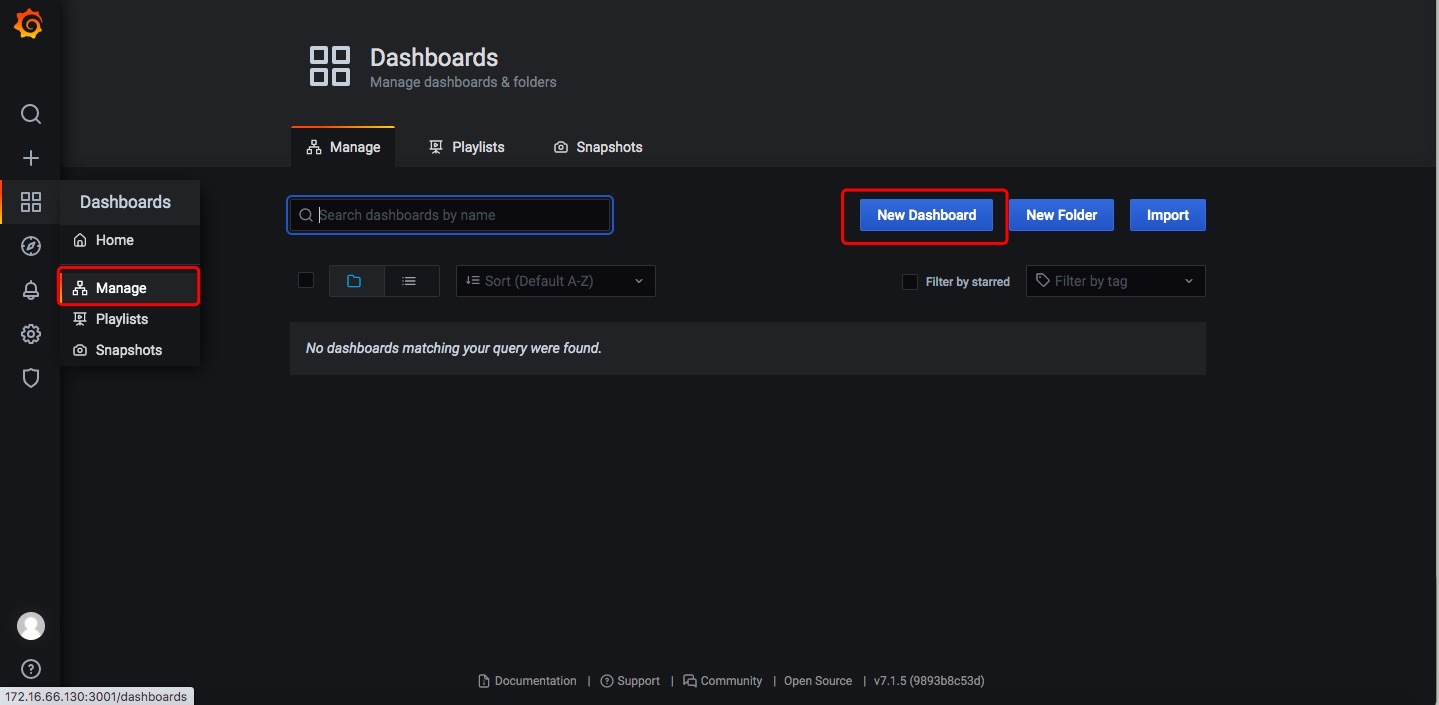Select the Manage tab

tap(343, 147)
